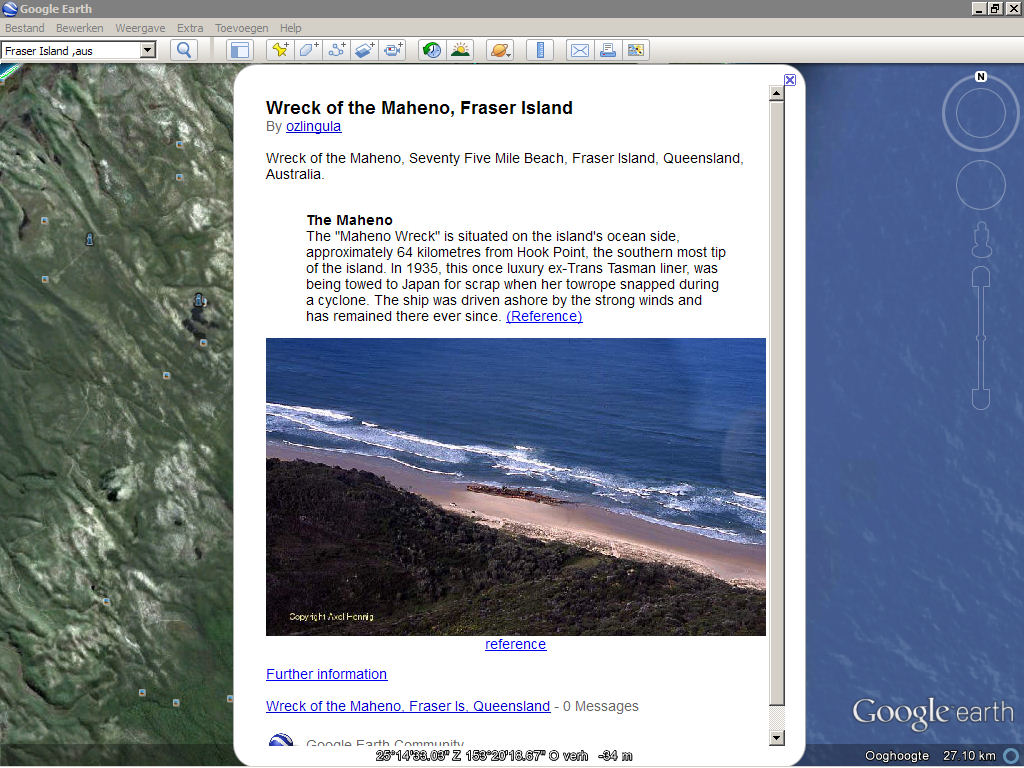Screen dimensions: 1024x768
Task: Select the add image overlay tool
Action: [x=364, y=50]
